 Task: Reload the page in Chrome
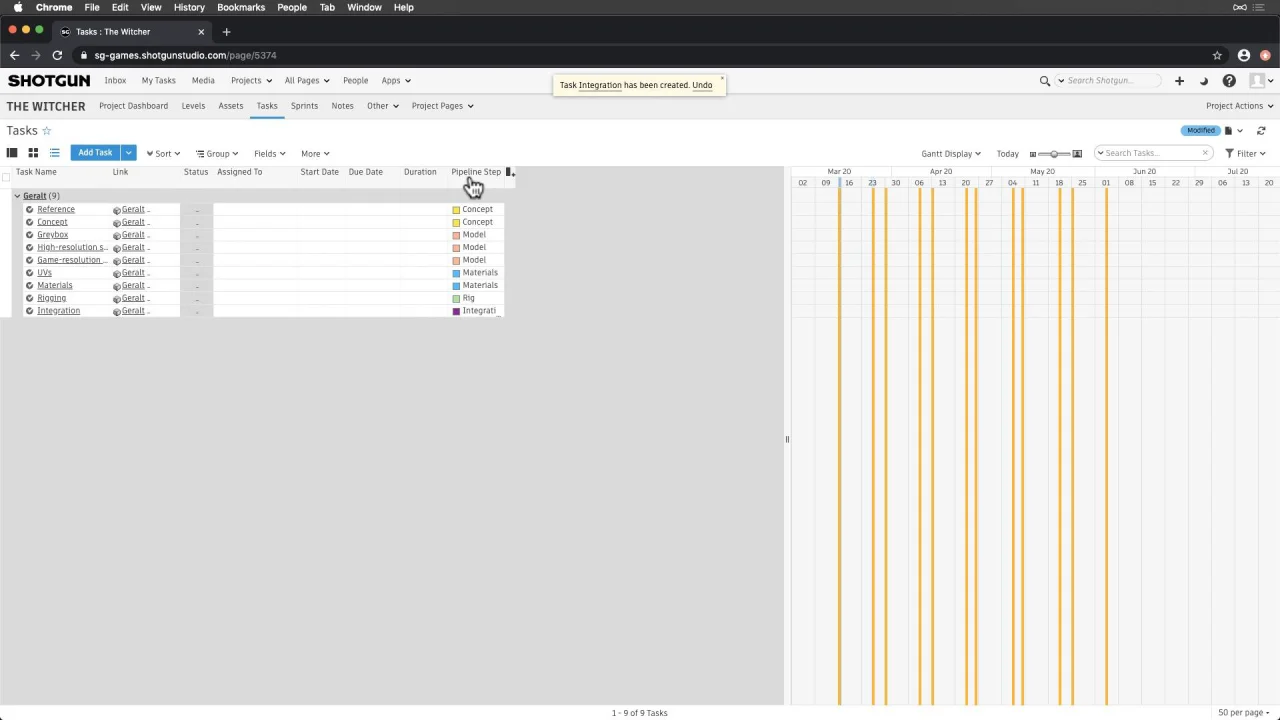(57, 55)
